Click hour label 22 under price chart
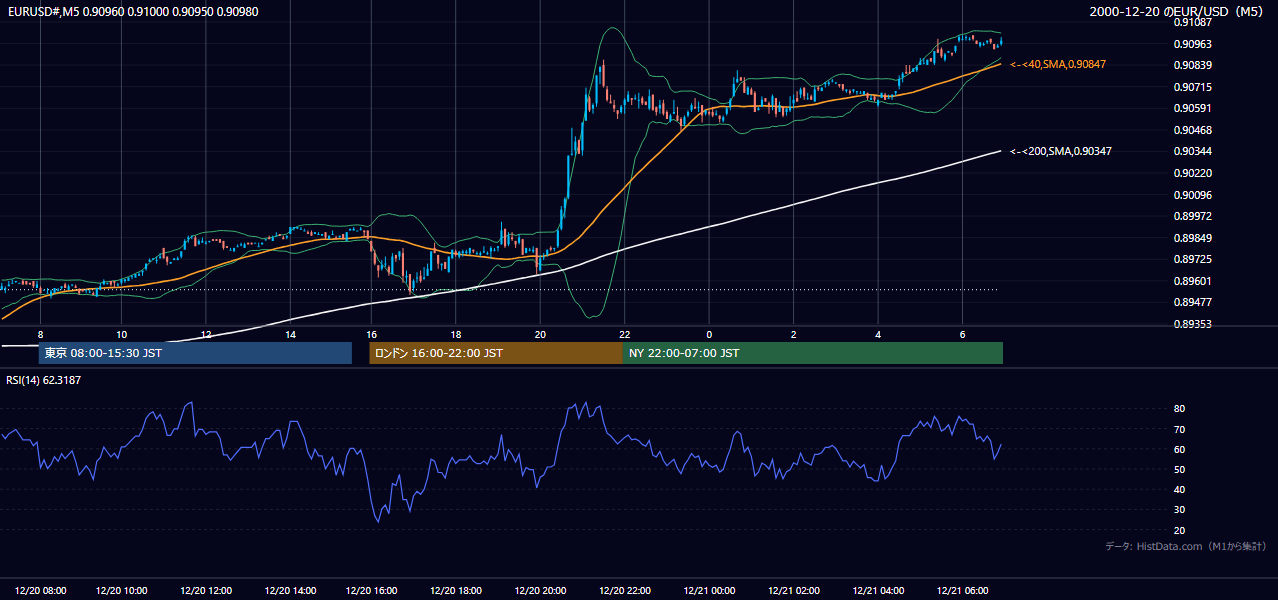This screenshot has width=1278, height=600. point(624,334)
